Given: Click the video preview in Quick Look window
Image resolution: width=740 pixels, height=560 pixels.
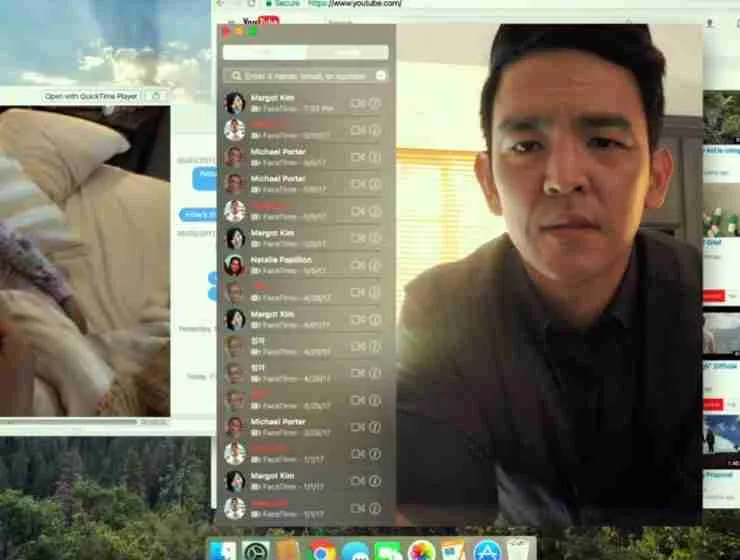Looking at the screenshot, I should point(85,261).
